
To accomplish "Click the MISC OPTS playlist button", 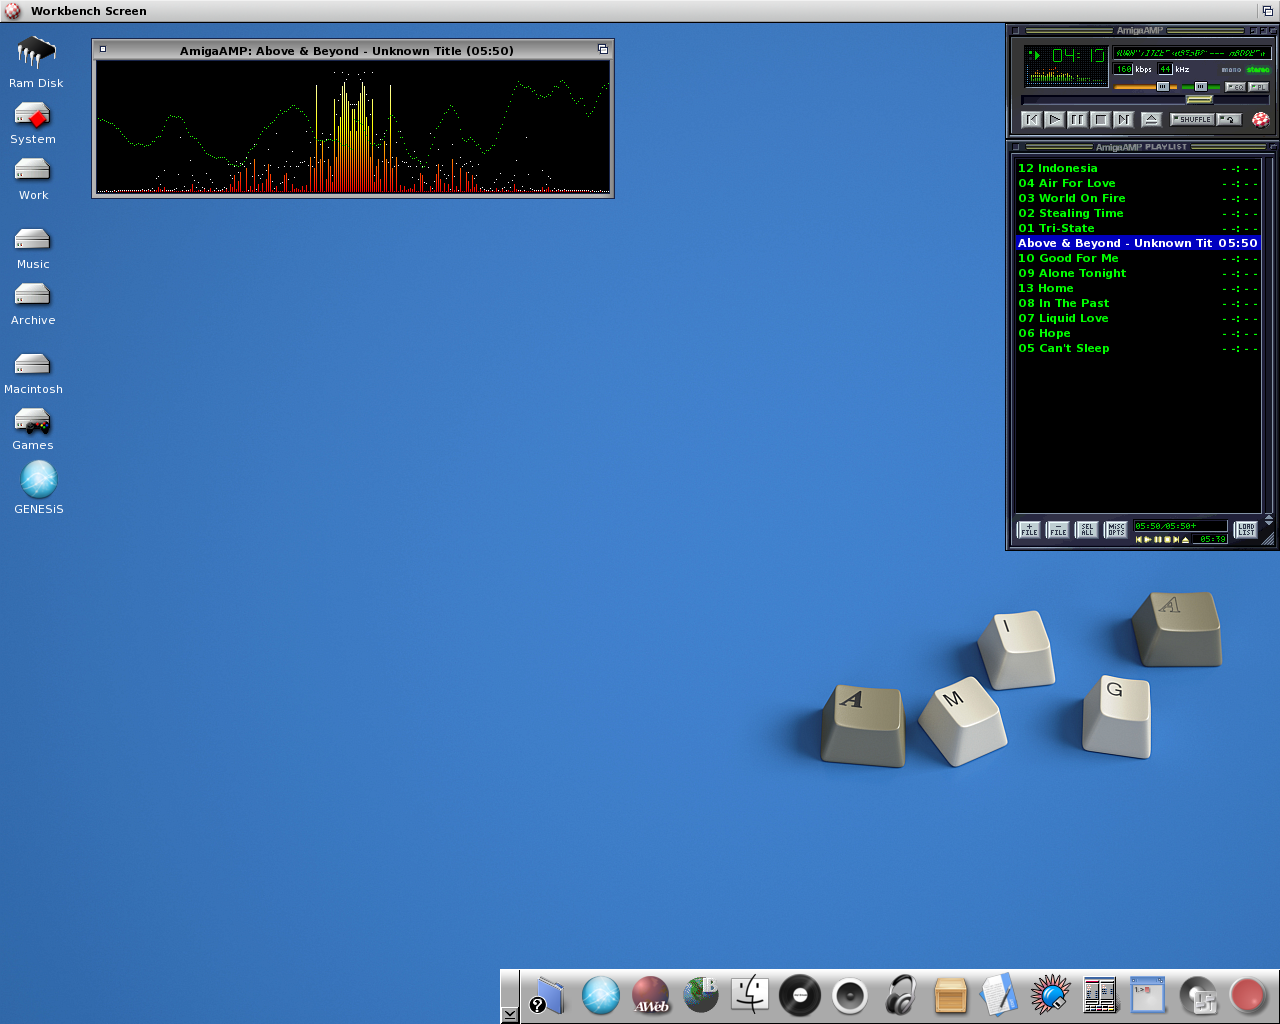I will tap(1116, 530).
